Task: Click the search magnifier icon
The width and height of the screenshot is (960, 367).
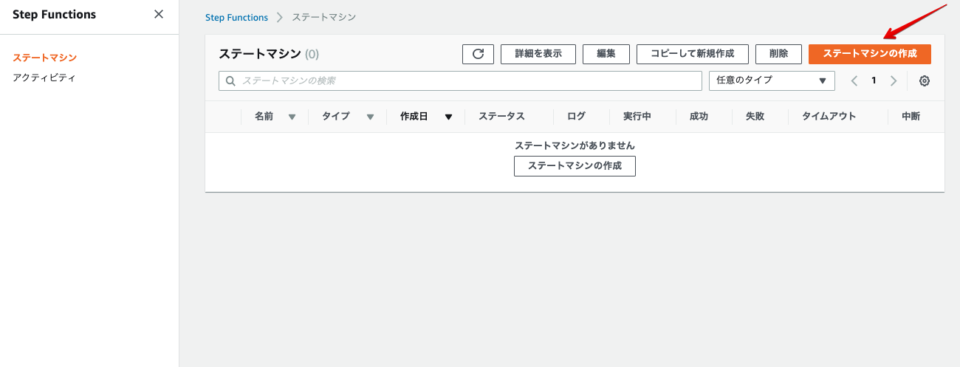Action: tap(231, 81)
